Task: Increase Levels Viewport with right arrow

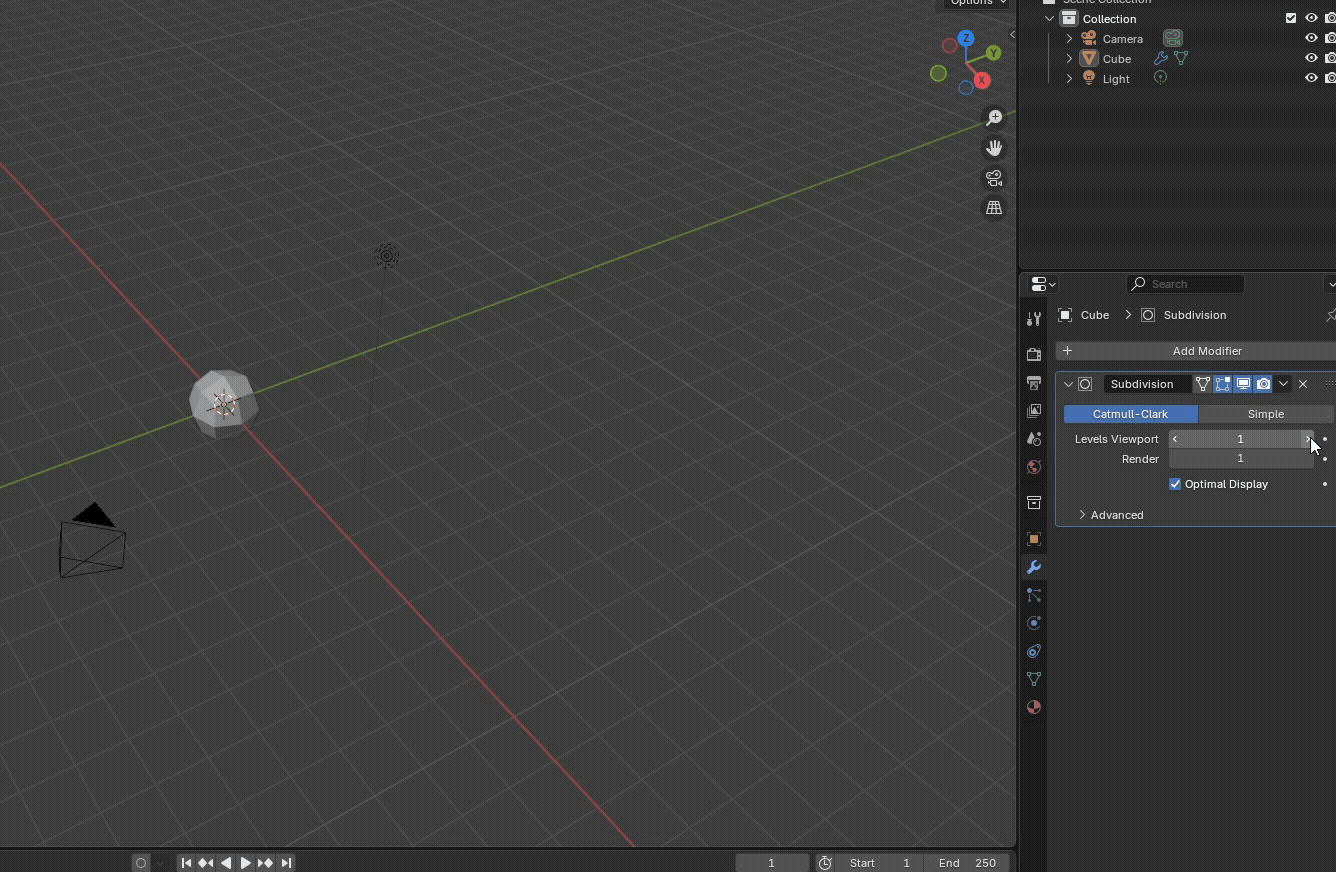Action: tap(1307, 439)
